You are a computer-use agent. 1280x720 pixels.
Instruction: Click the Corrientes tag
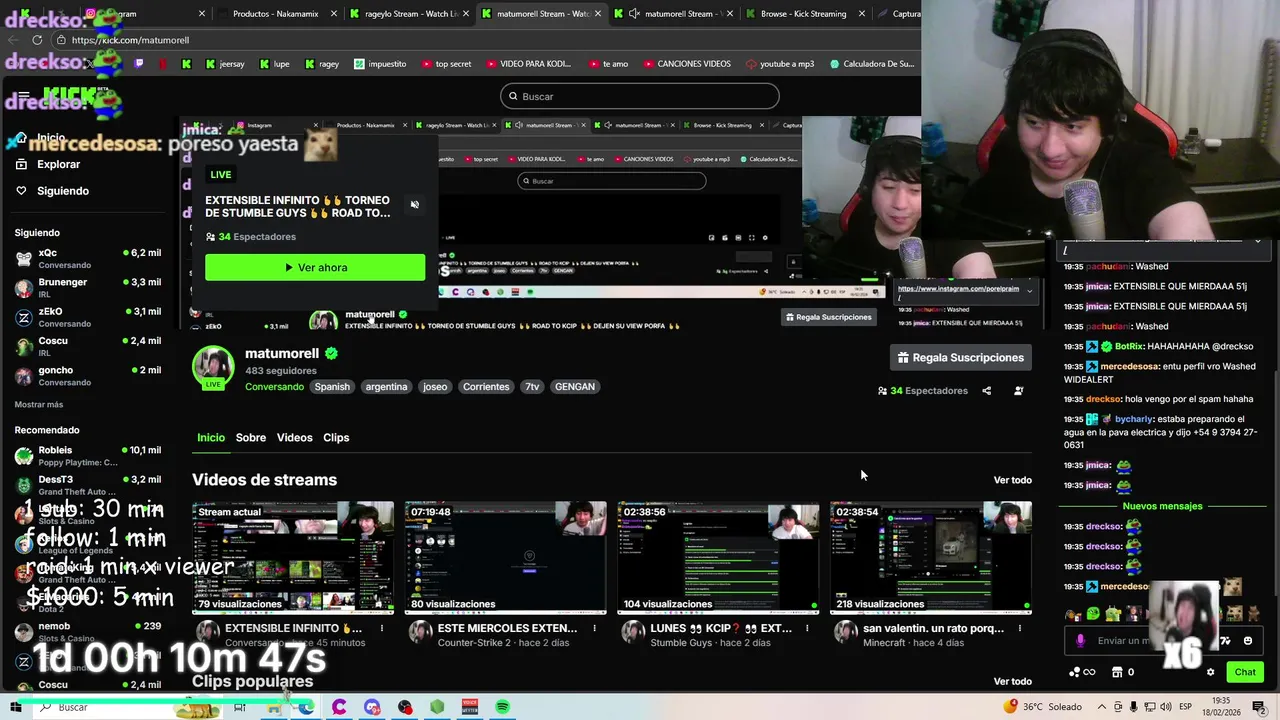click(x=486, y=387)
